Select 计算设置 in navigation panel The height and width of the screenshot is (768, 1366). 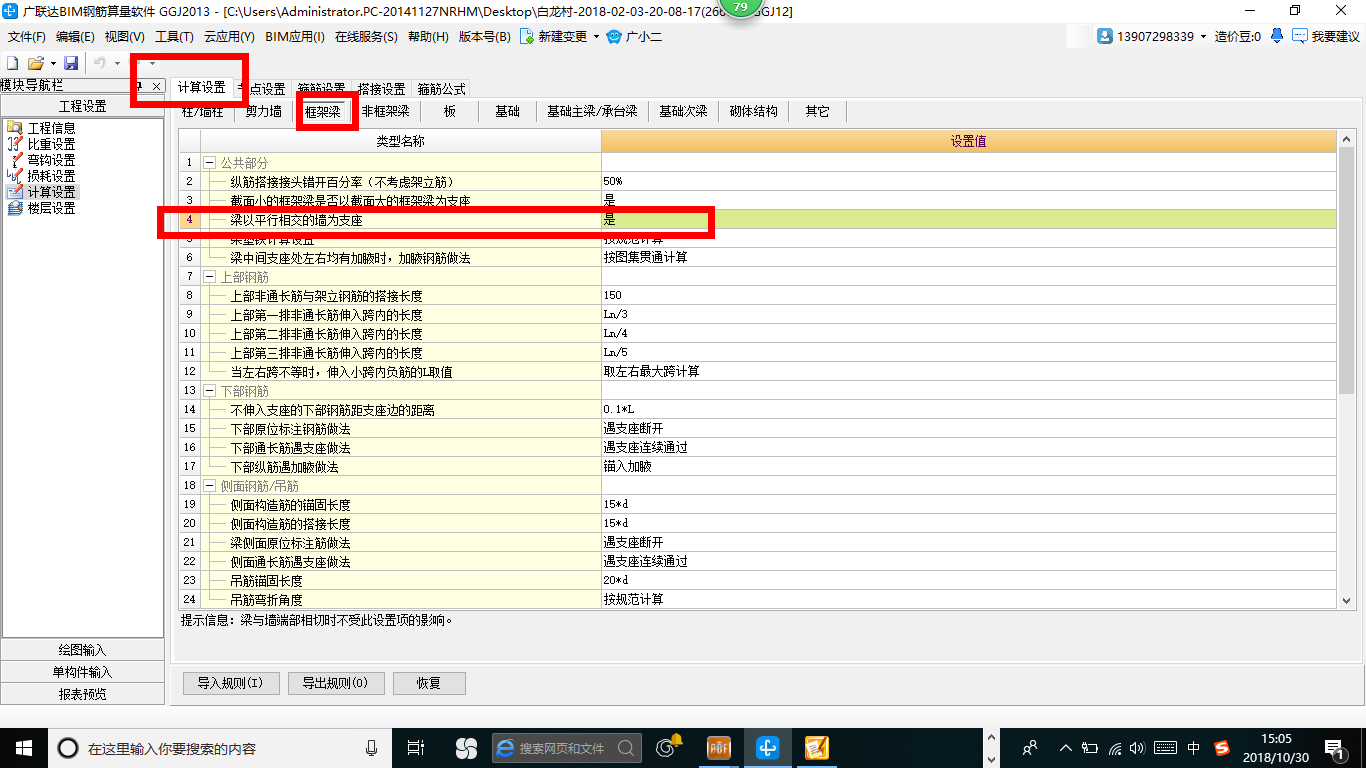(x=51, y=192)
